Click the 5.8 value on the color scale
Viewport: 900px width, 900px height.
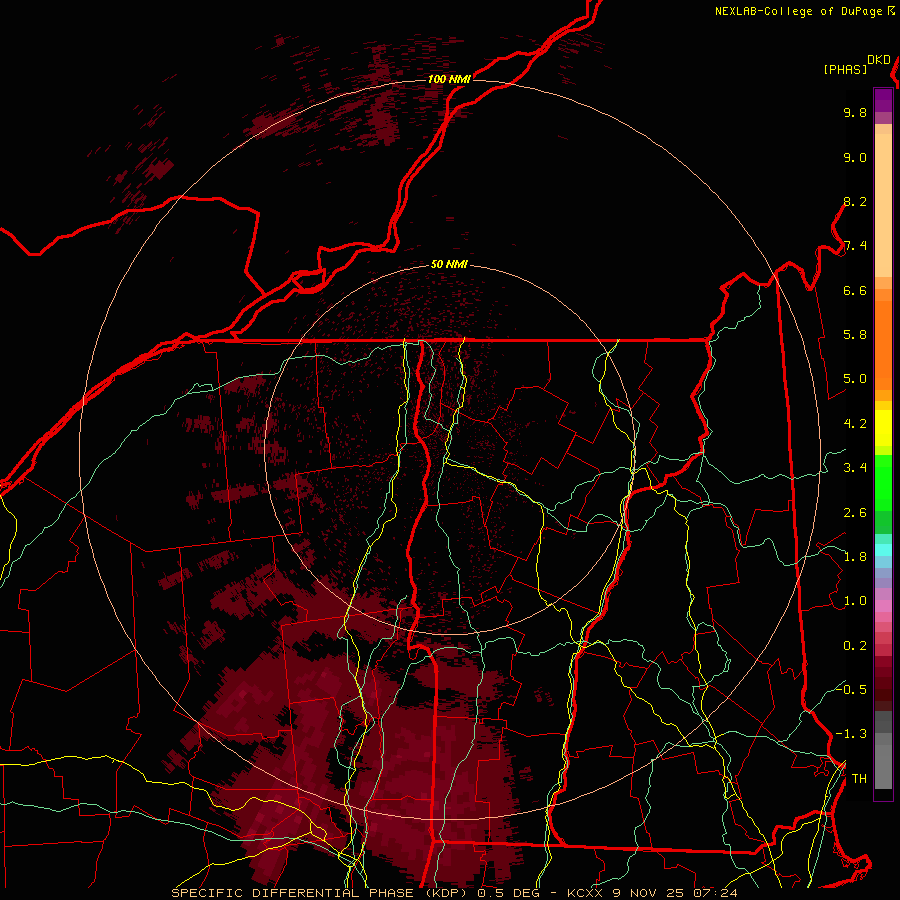855,335
